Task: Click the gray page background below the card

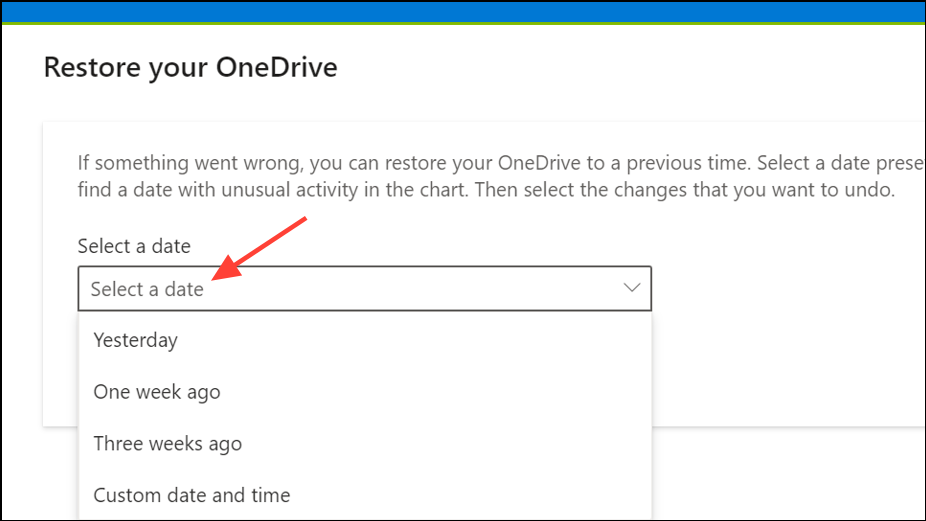Action: pyautogui.click(x=785, y=473)
